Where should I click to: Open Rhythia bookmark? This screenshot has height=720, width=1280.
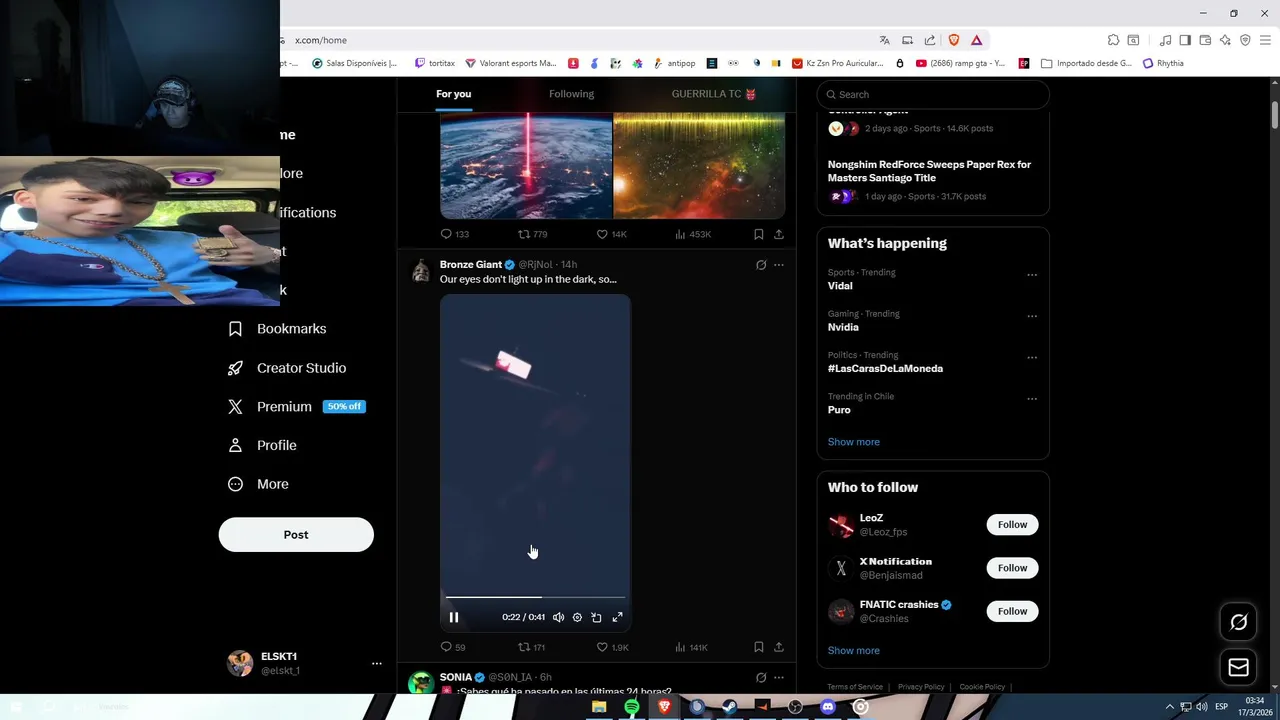point(1163,63)
